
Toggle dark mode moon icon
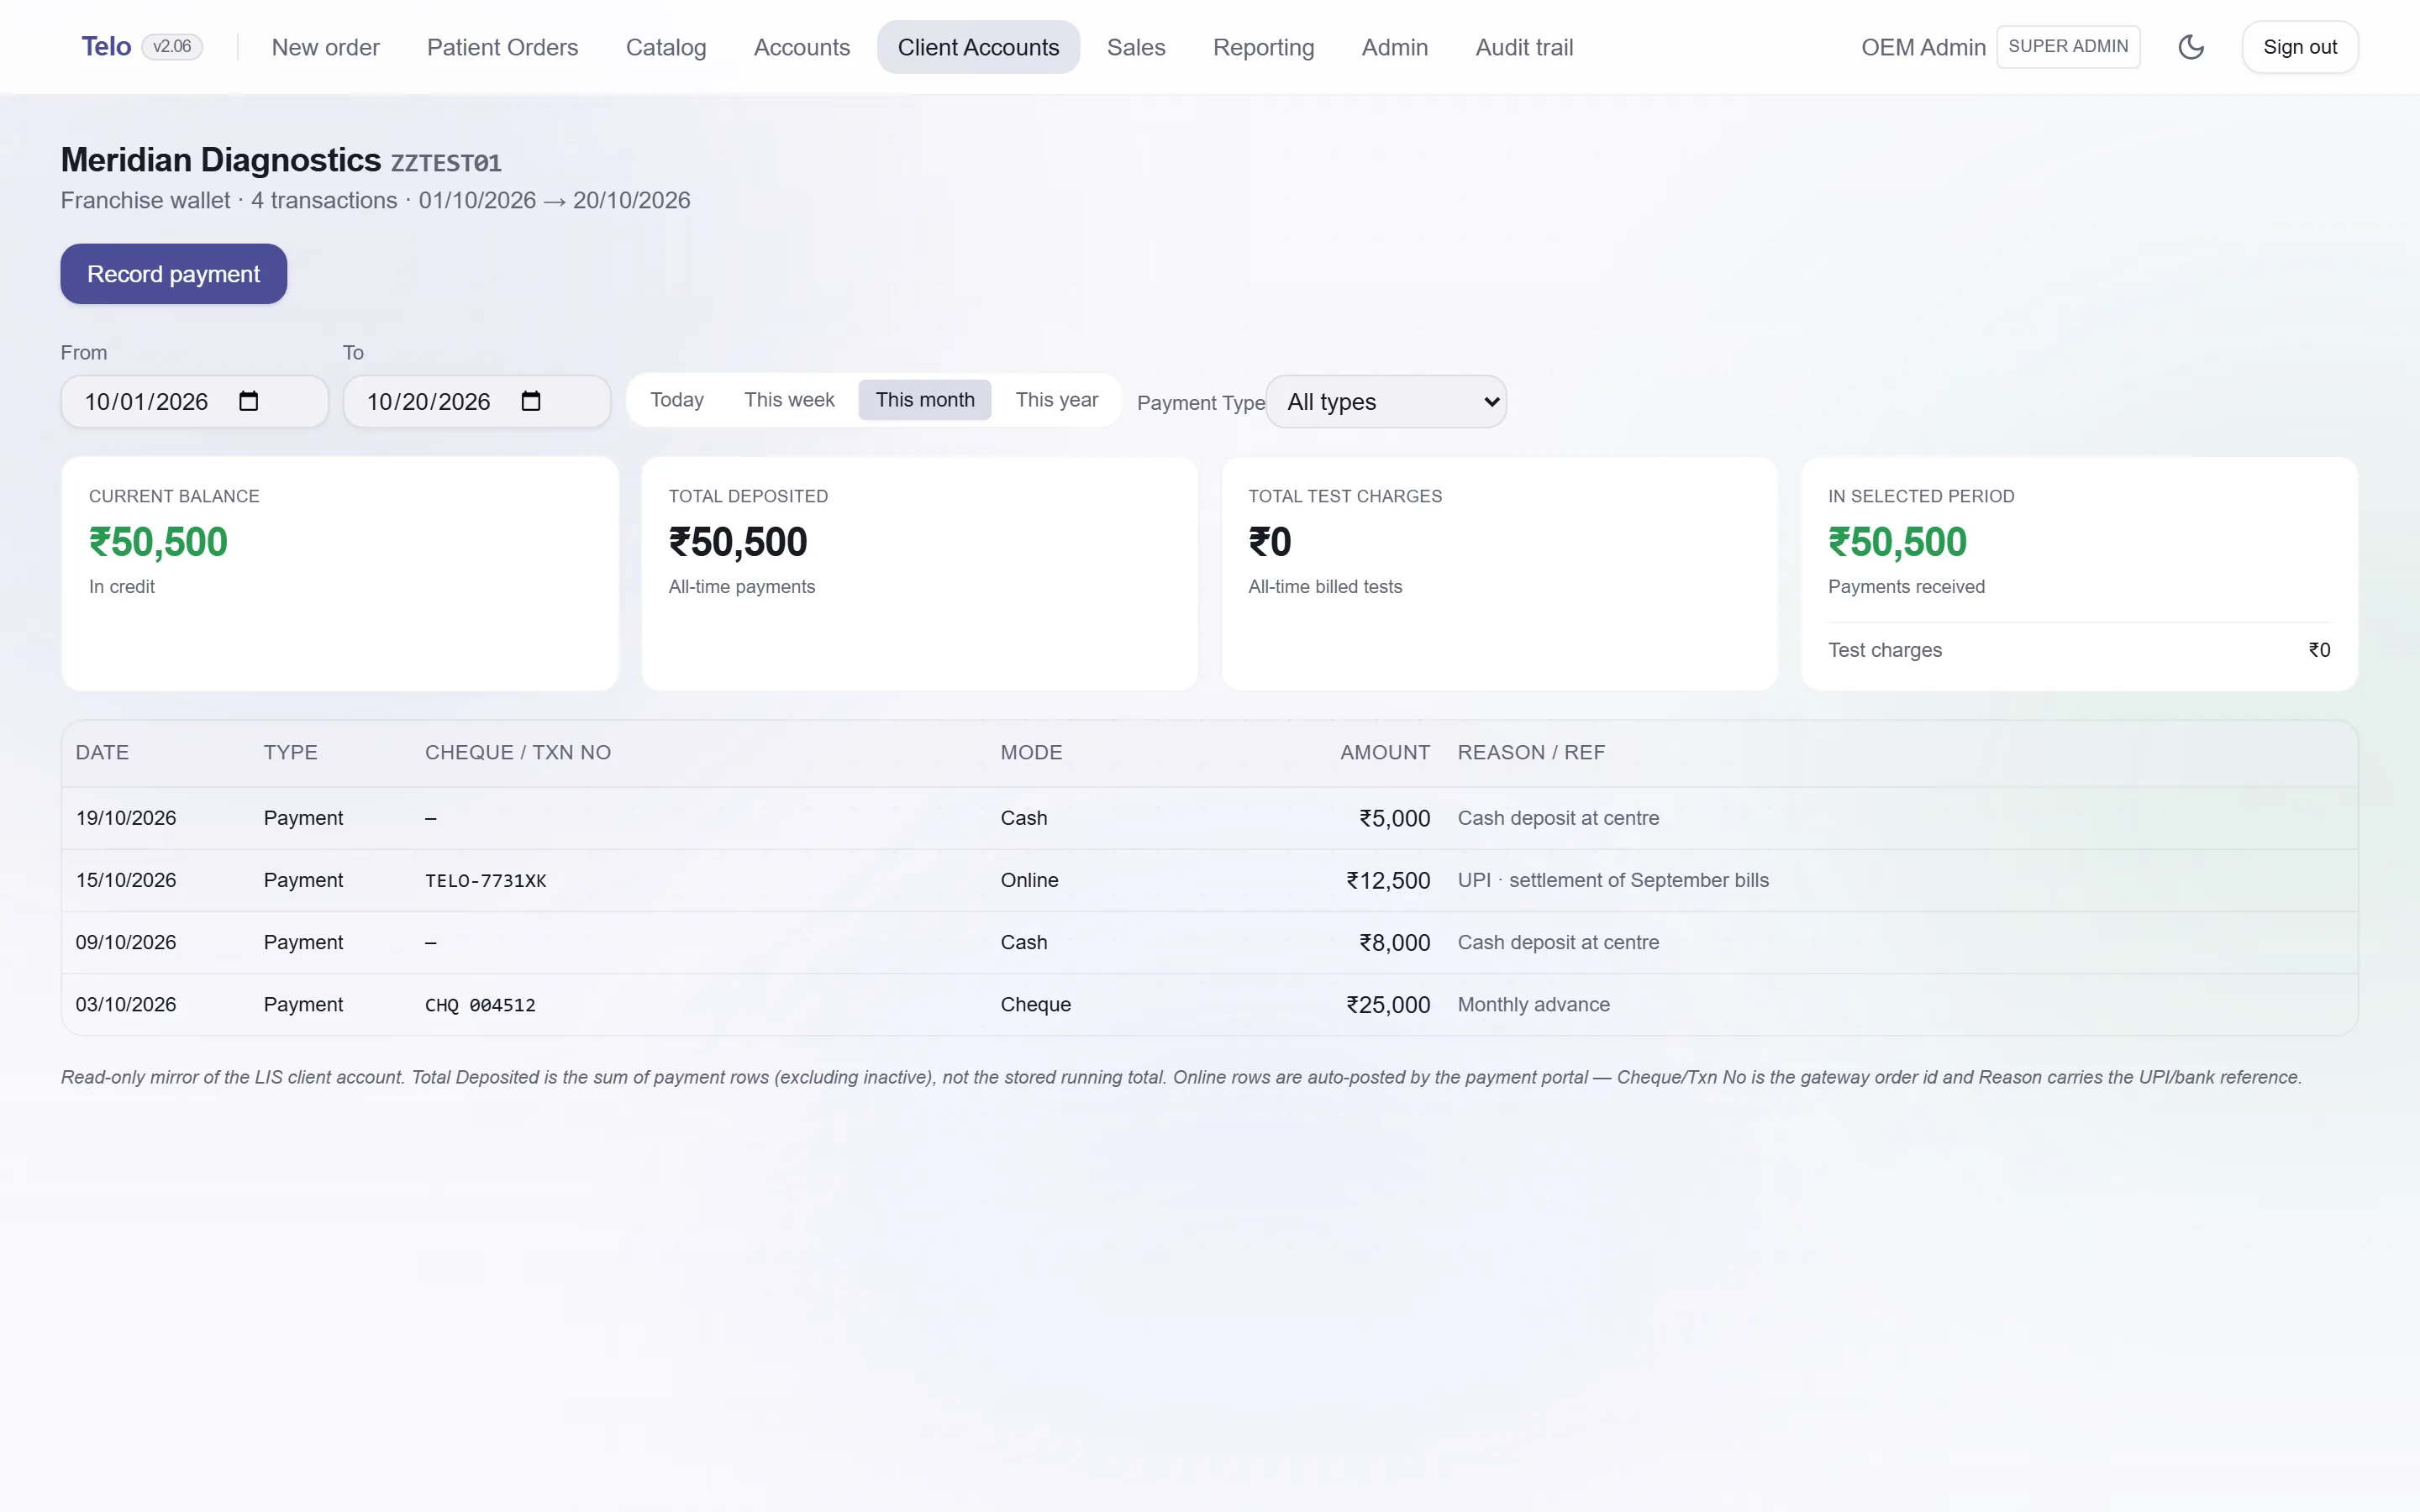(2190, 47)
